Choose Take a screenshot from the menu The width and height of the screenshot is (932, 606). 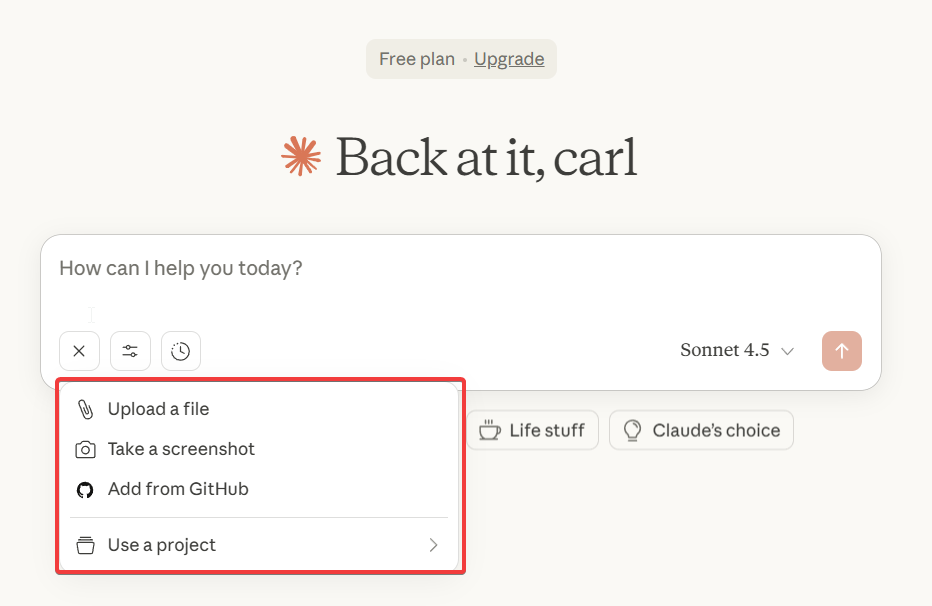click(181, 450)
